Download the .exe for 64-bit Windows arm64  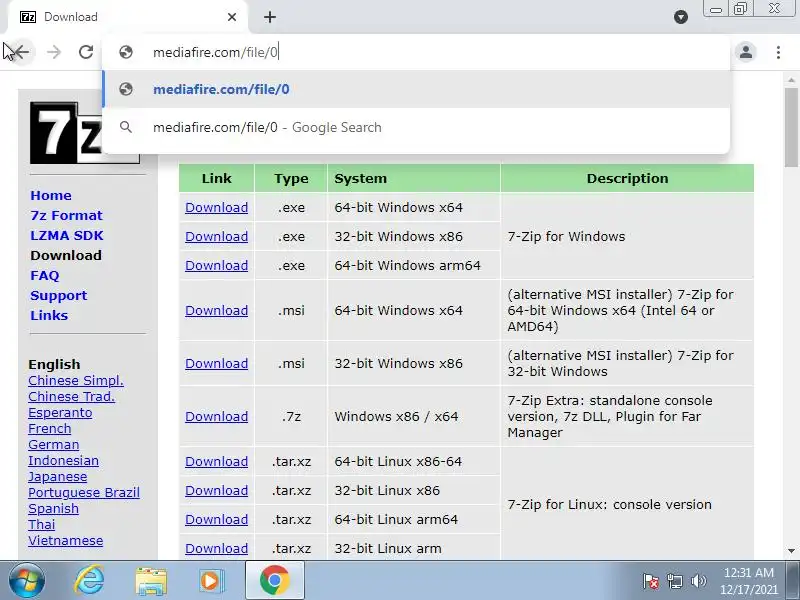[216, 266]
